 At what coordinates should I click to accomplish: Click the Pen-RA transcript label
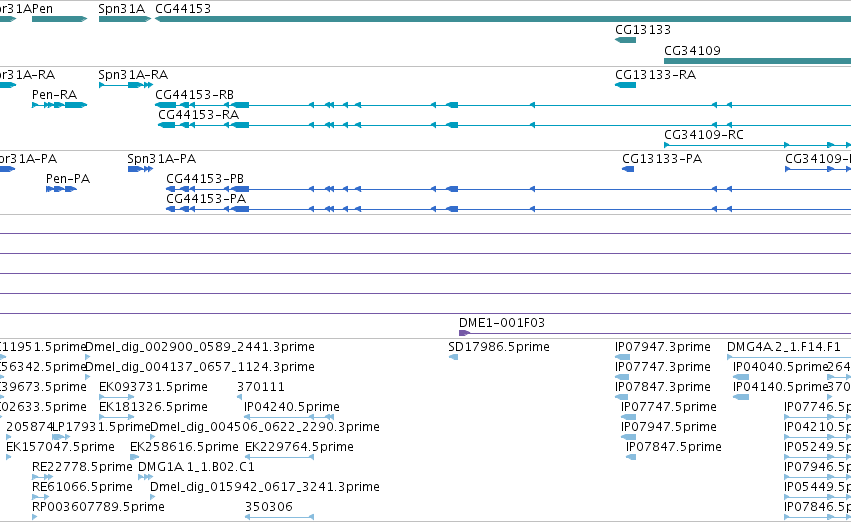tap(54, 95)
